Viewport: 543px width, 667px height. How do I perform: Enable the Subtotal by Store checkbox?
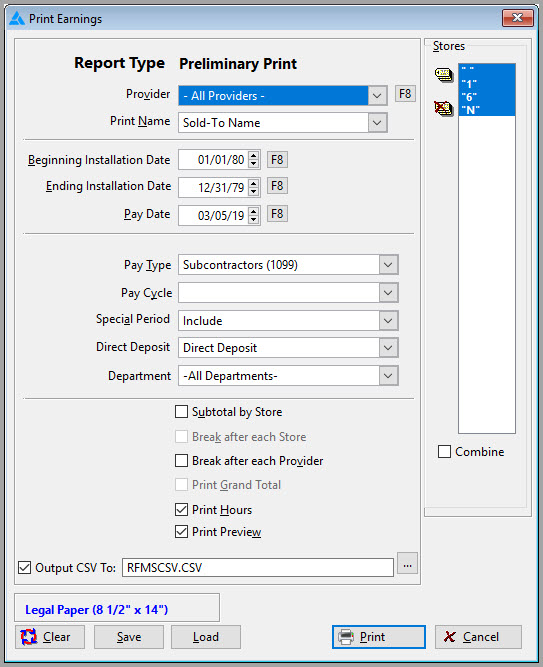click(181, 412)
